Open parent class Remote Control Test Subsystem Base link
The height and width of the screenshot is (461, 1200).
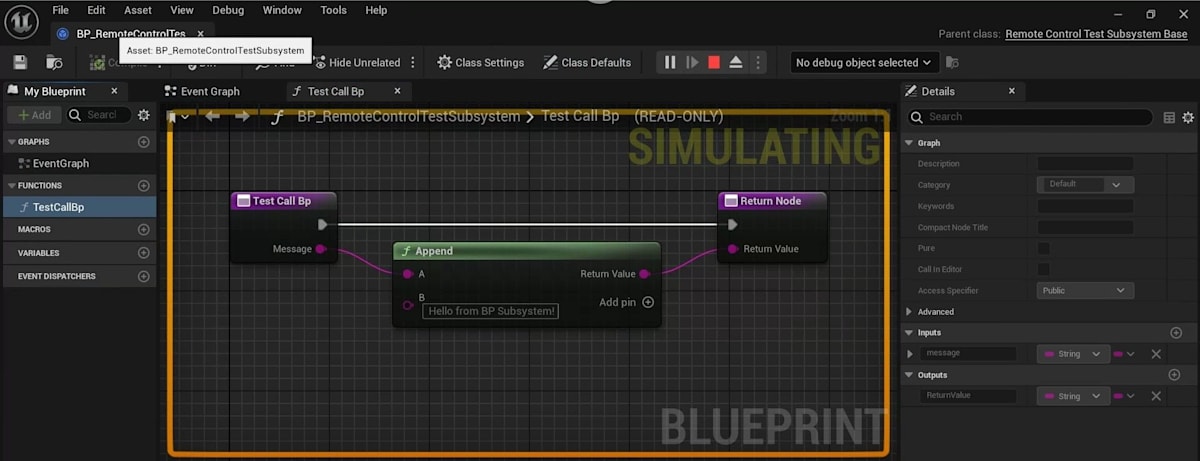coord(1096,34)
